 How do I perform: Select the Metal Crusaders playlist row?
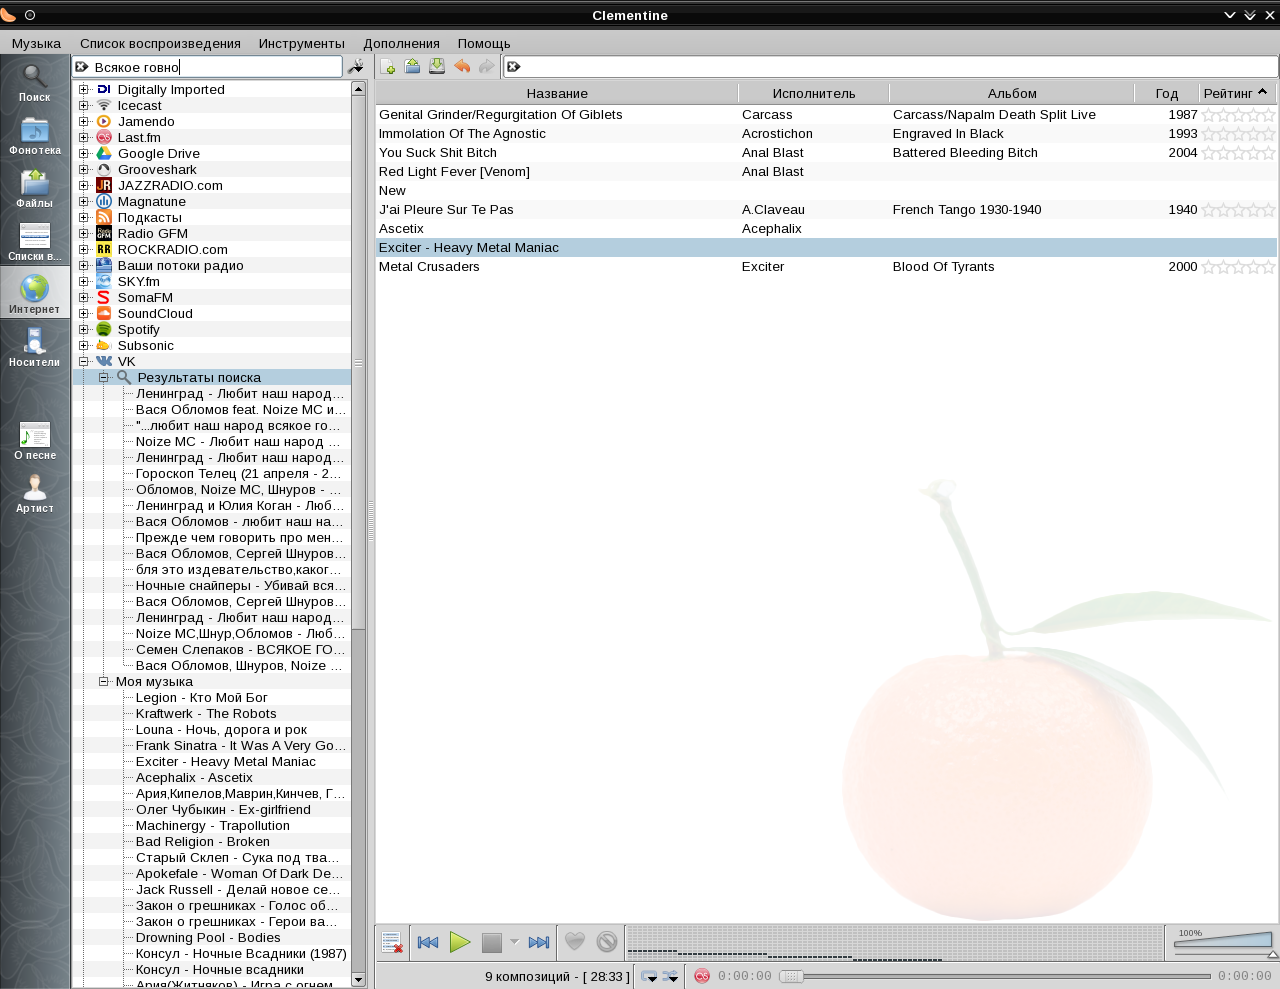coord(827,266)
